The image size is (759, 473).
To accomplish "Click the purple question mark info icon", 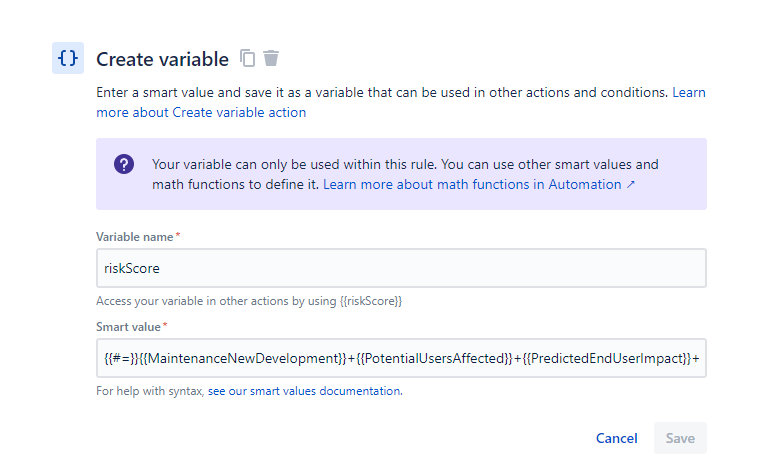I will click(124, 165).
